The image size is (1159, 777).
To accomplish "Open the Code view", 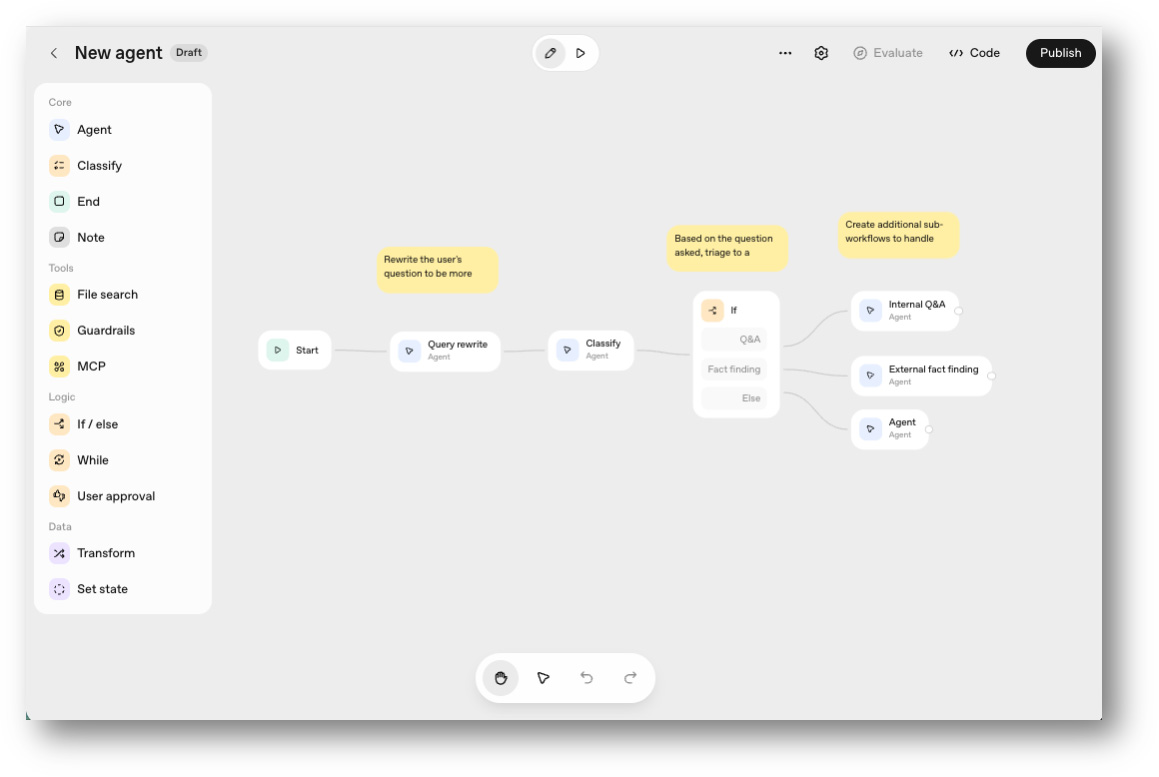I will pyautogui.click(x=975, y=53).
